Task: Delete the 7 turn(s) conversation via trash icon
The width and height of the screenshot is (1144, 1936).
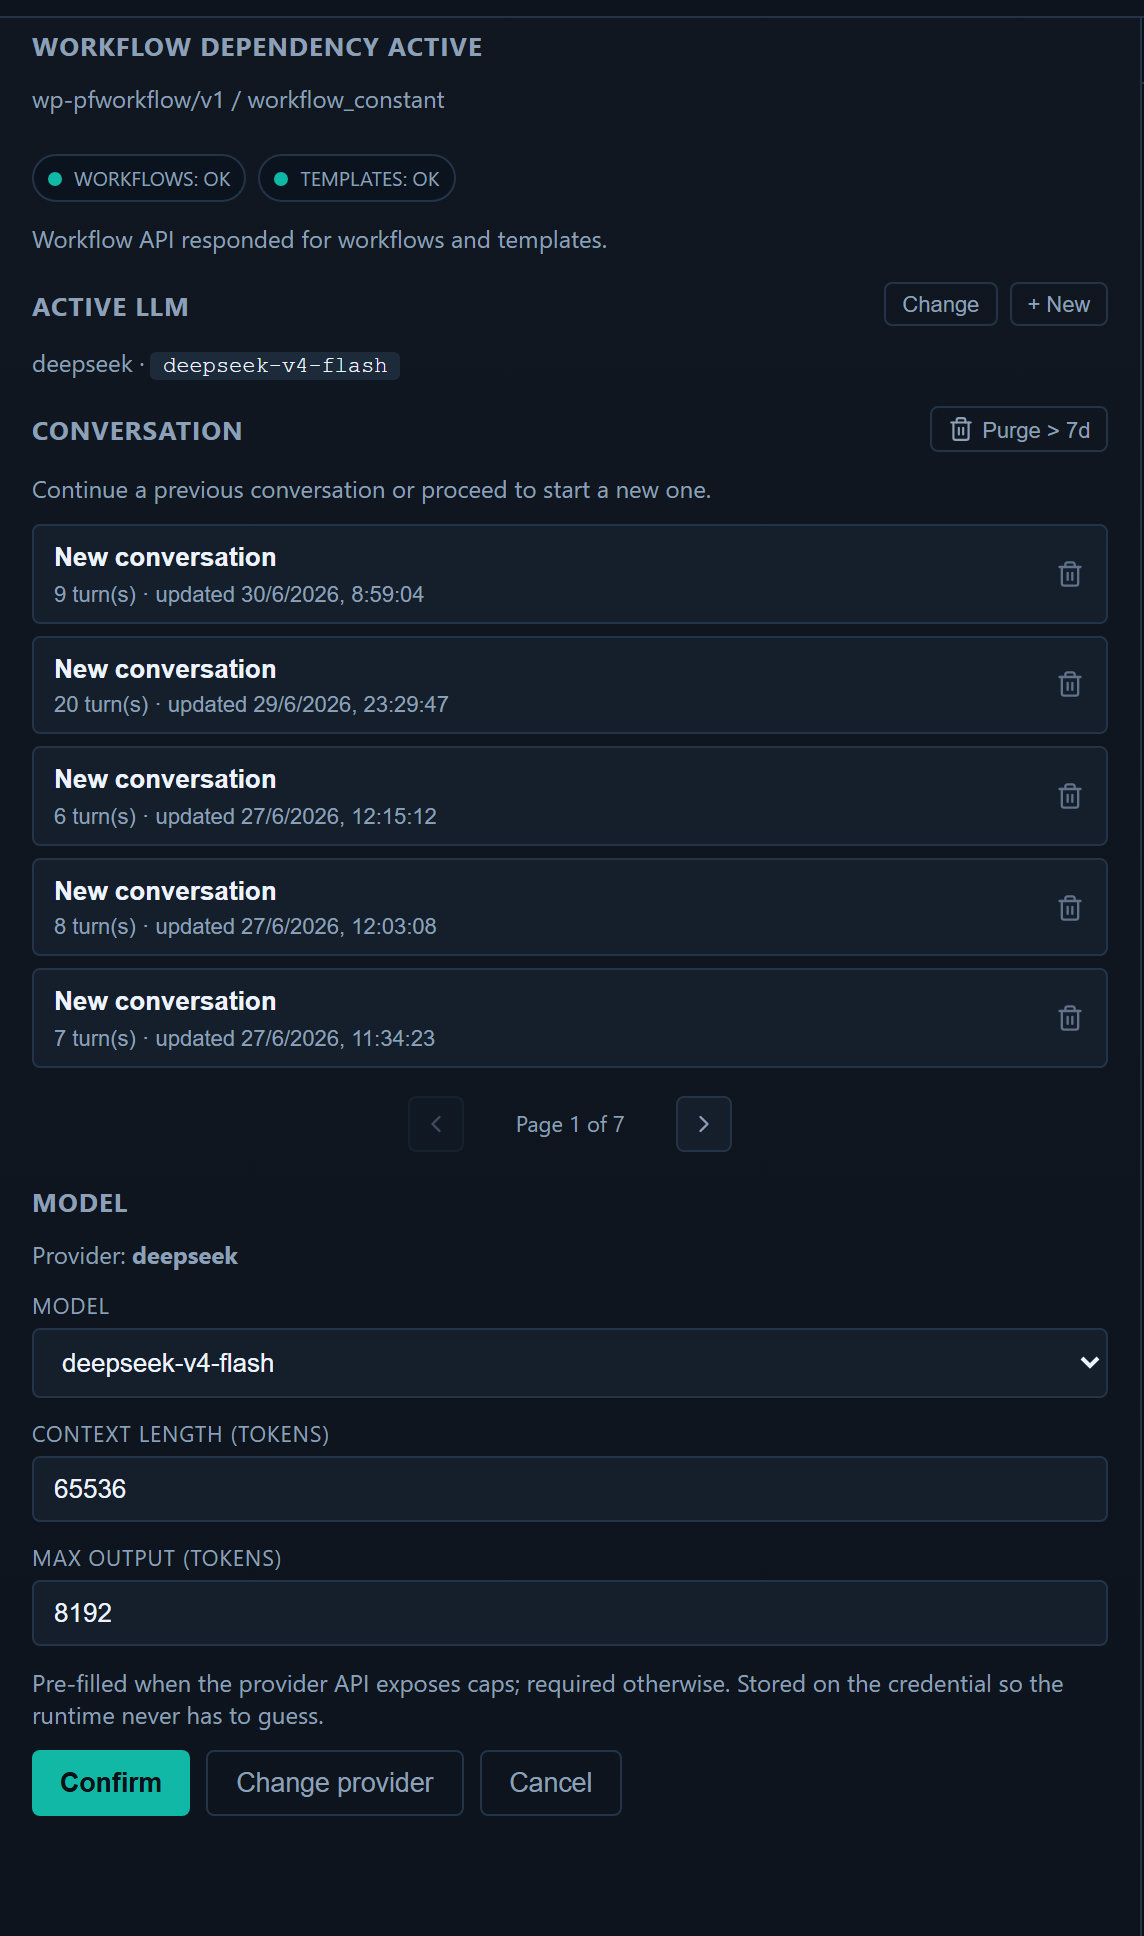Action: coord(1069,1018)
